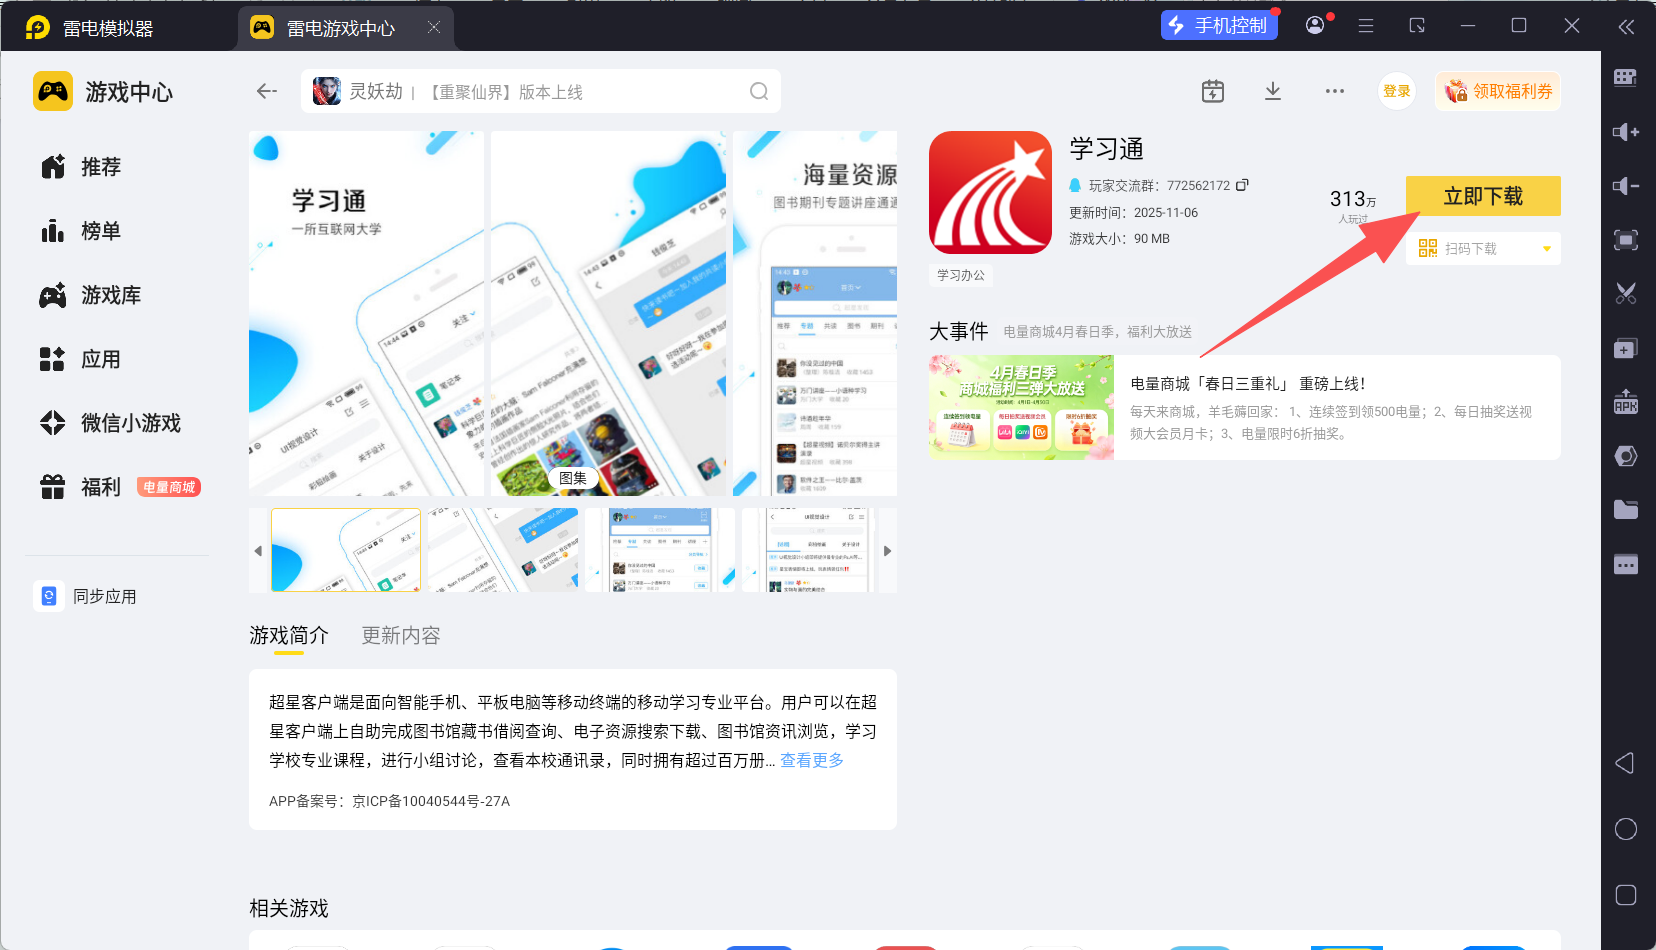Screen dimensions: 1656x950
Task: Click the magnifier search icon
Action: pyautogui.click(x=759, y=91)
